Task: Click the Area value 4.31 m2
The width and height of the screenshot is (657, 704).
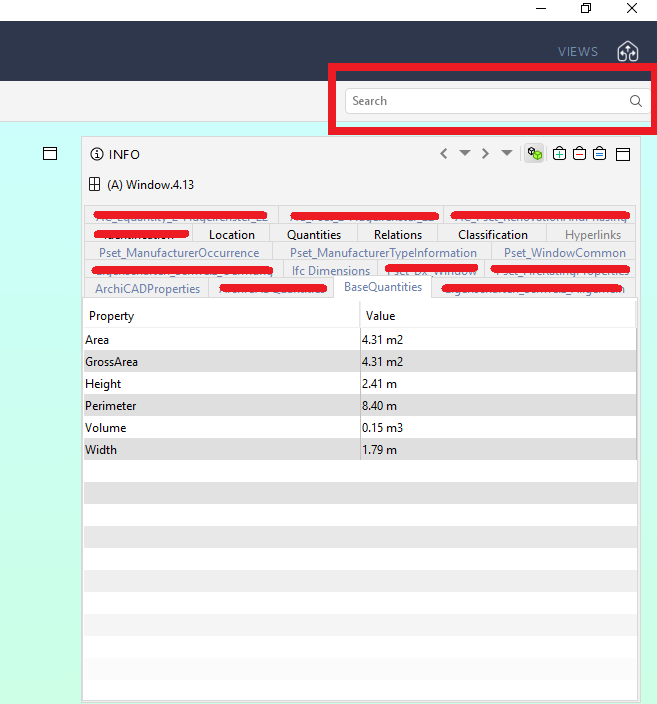Action: pos(382,340)
